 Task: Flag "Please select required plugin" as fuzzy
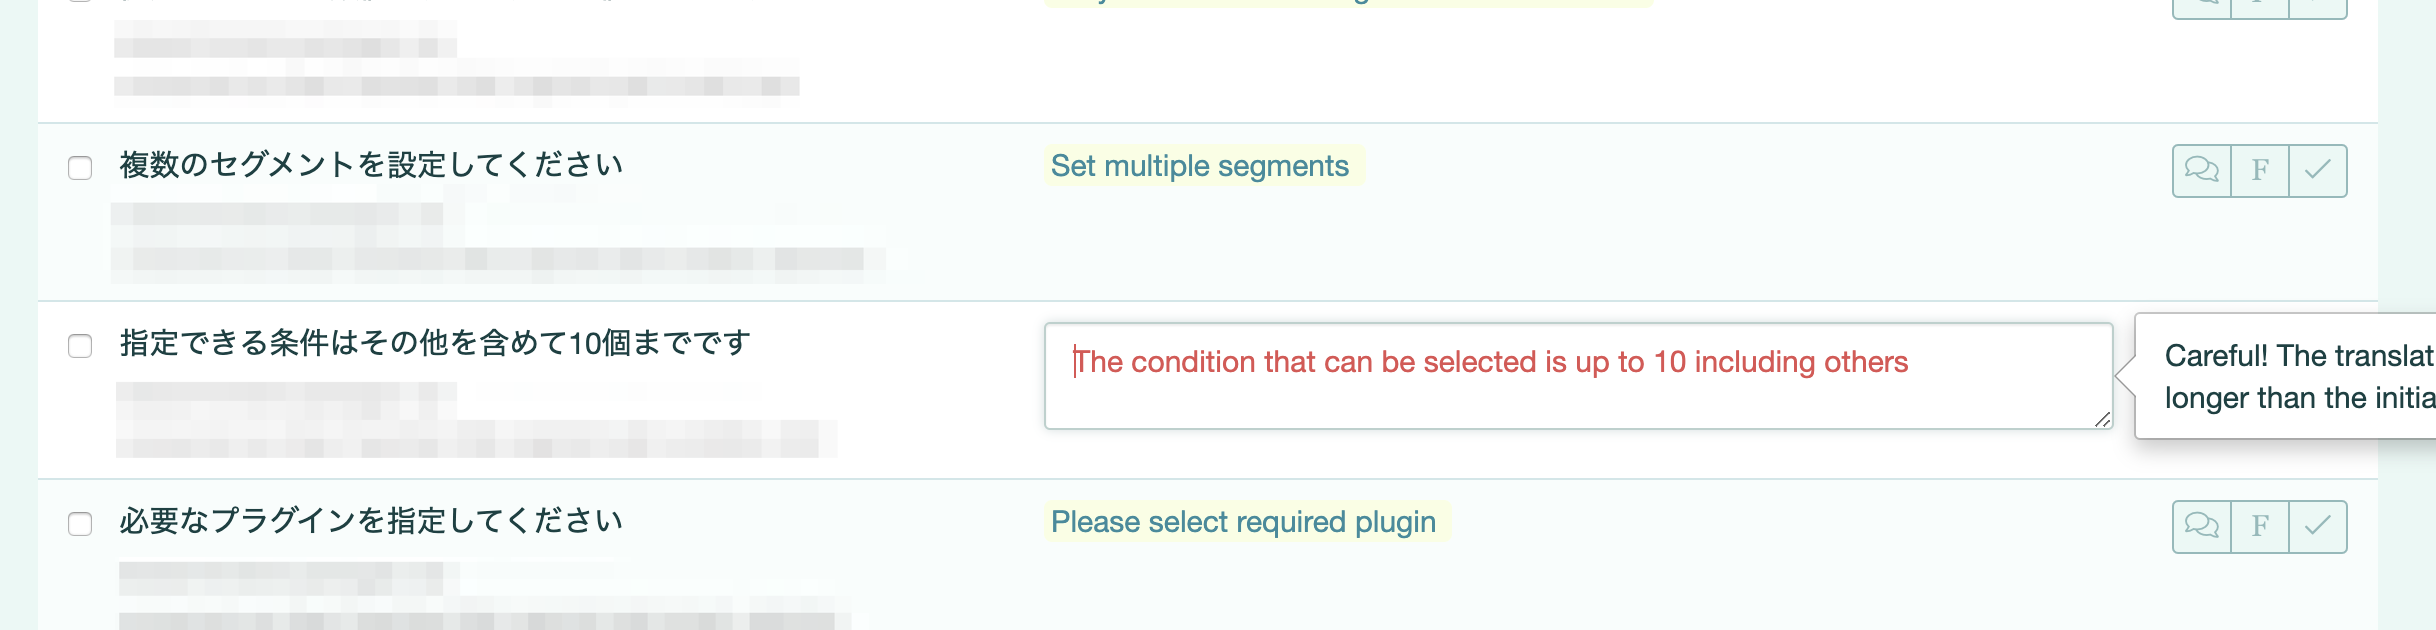[2260, 526]
